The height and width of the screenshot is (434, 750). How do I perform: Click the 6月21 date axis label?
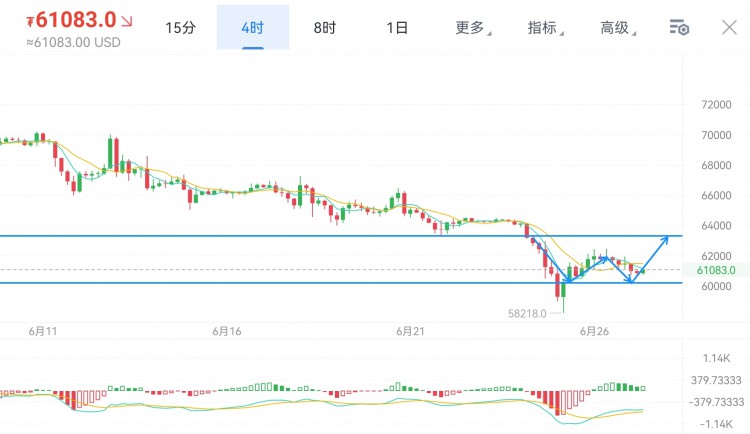pos(410,331)
